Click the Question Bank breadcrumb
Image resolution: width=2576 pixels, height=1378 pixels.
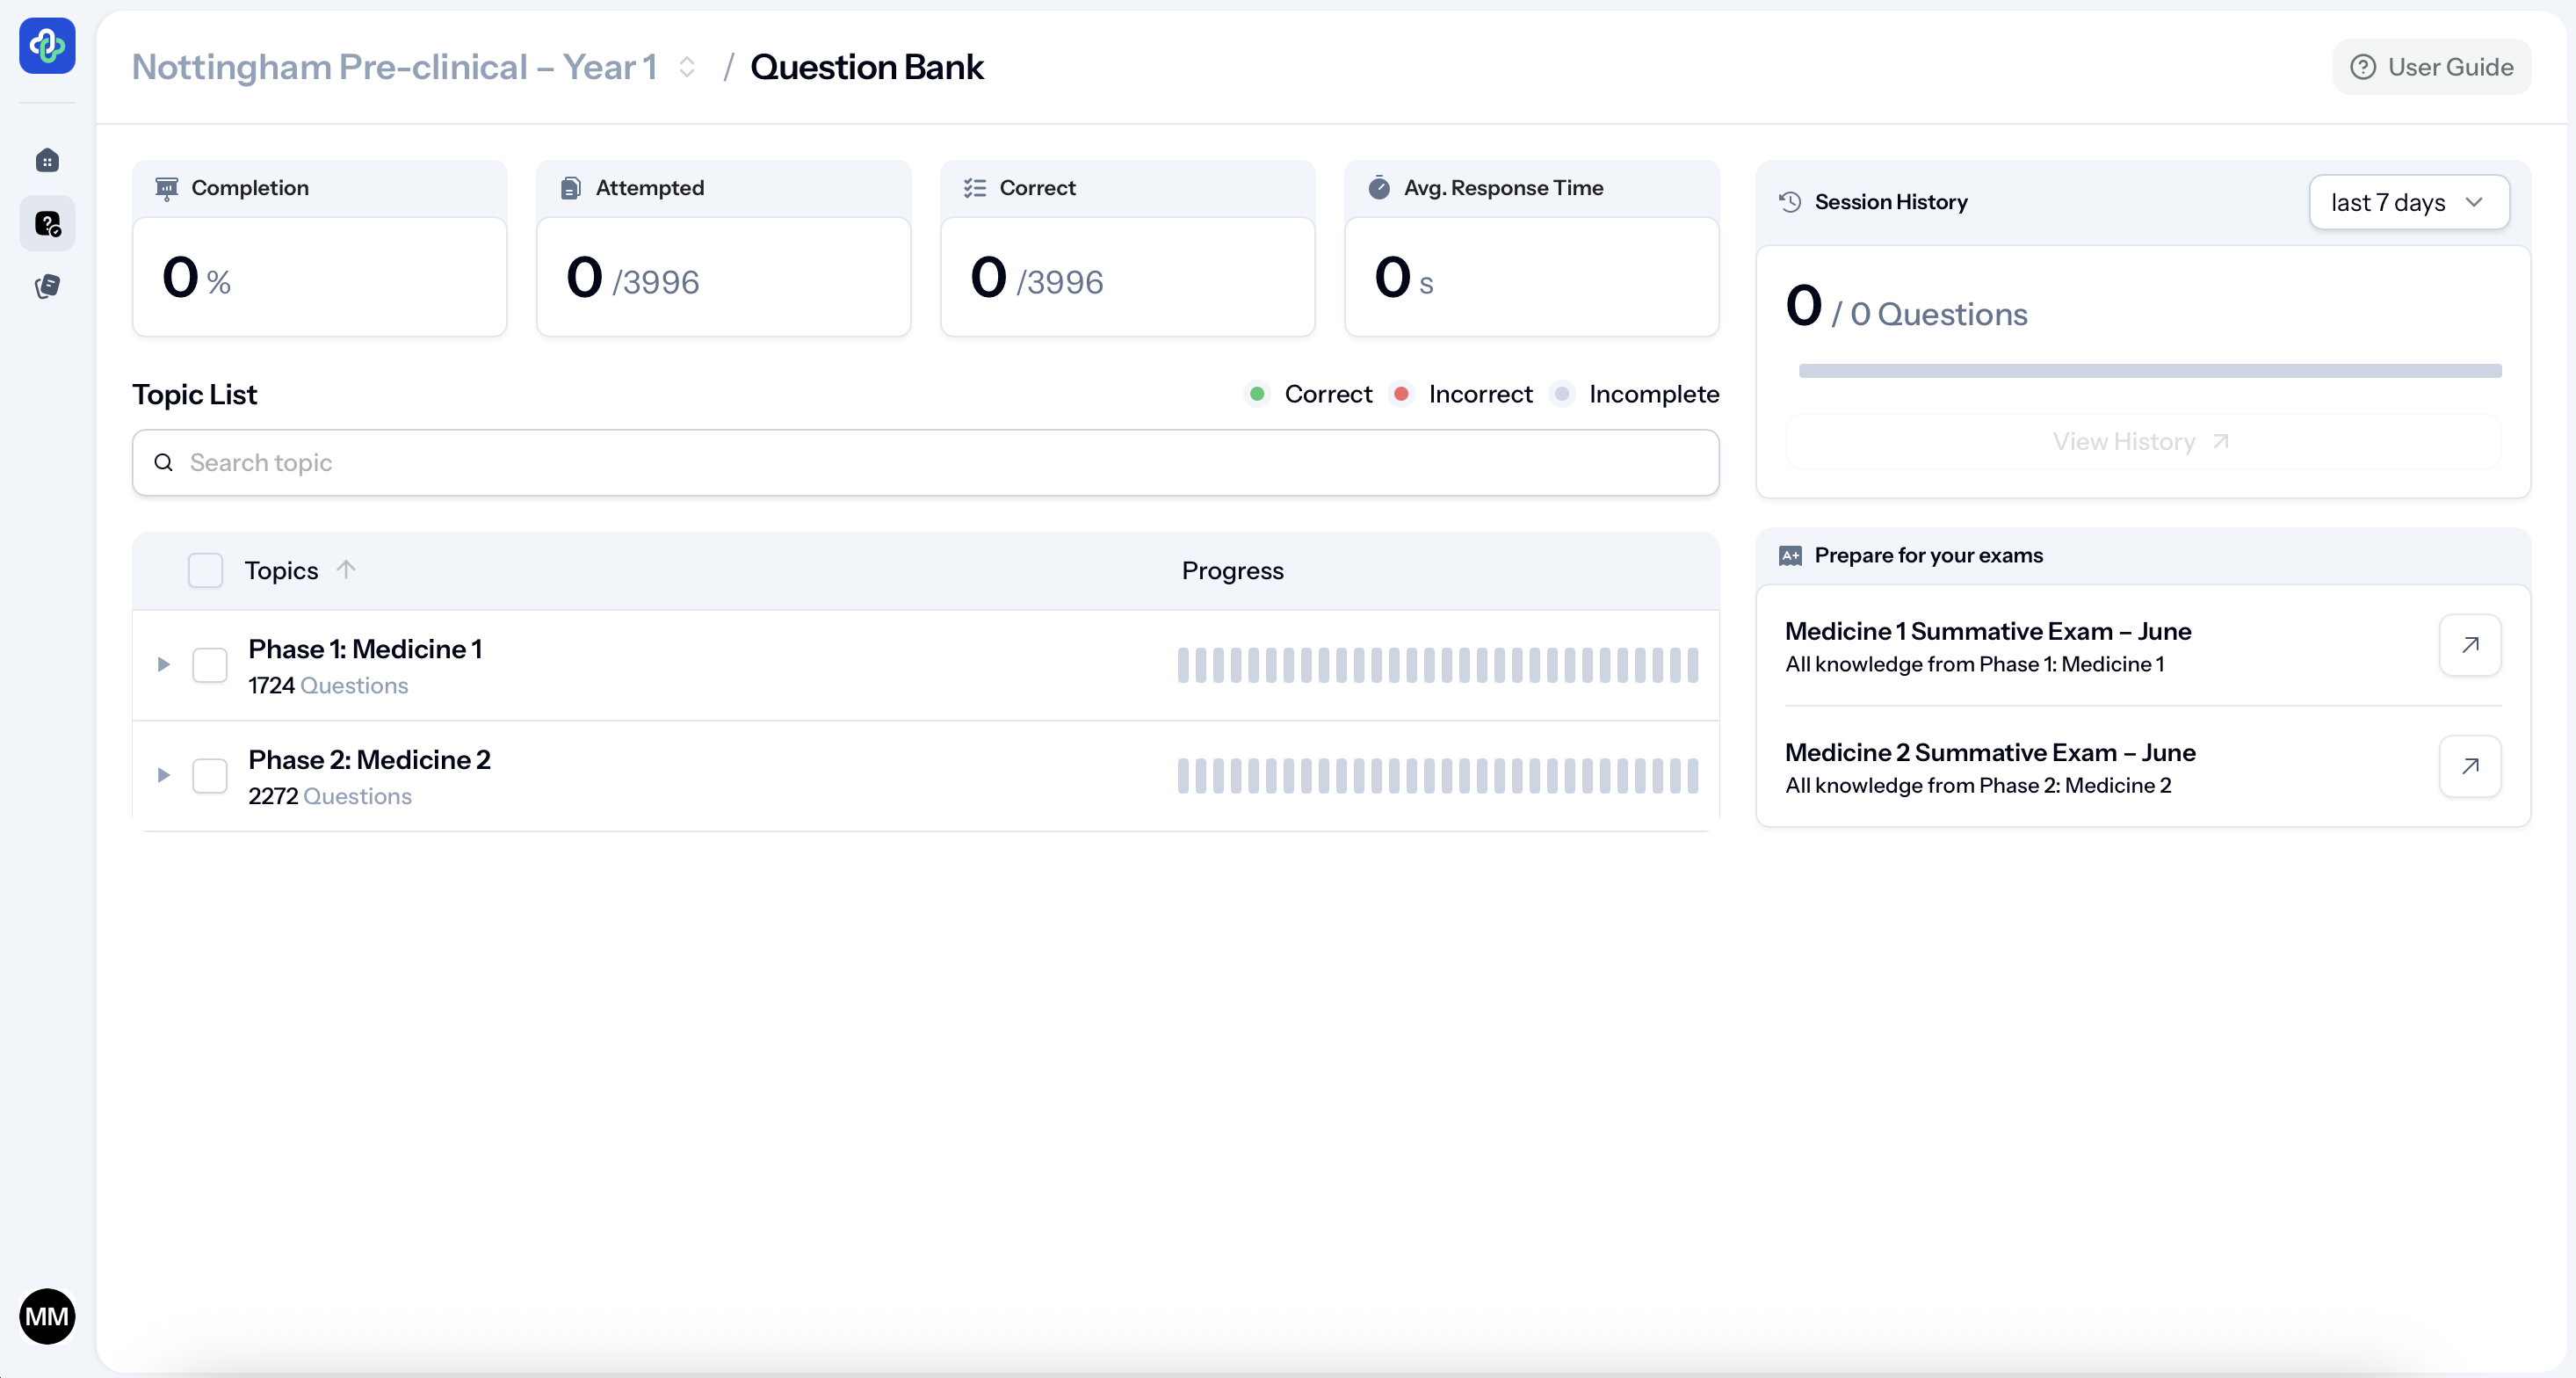866,67
